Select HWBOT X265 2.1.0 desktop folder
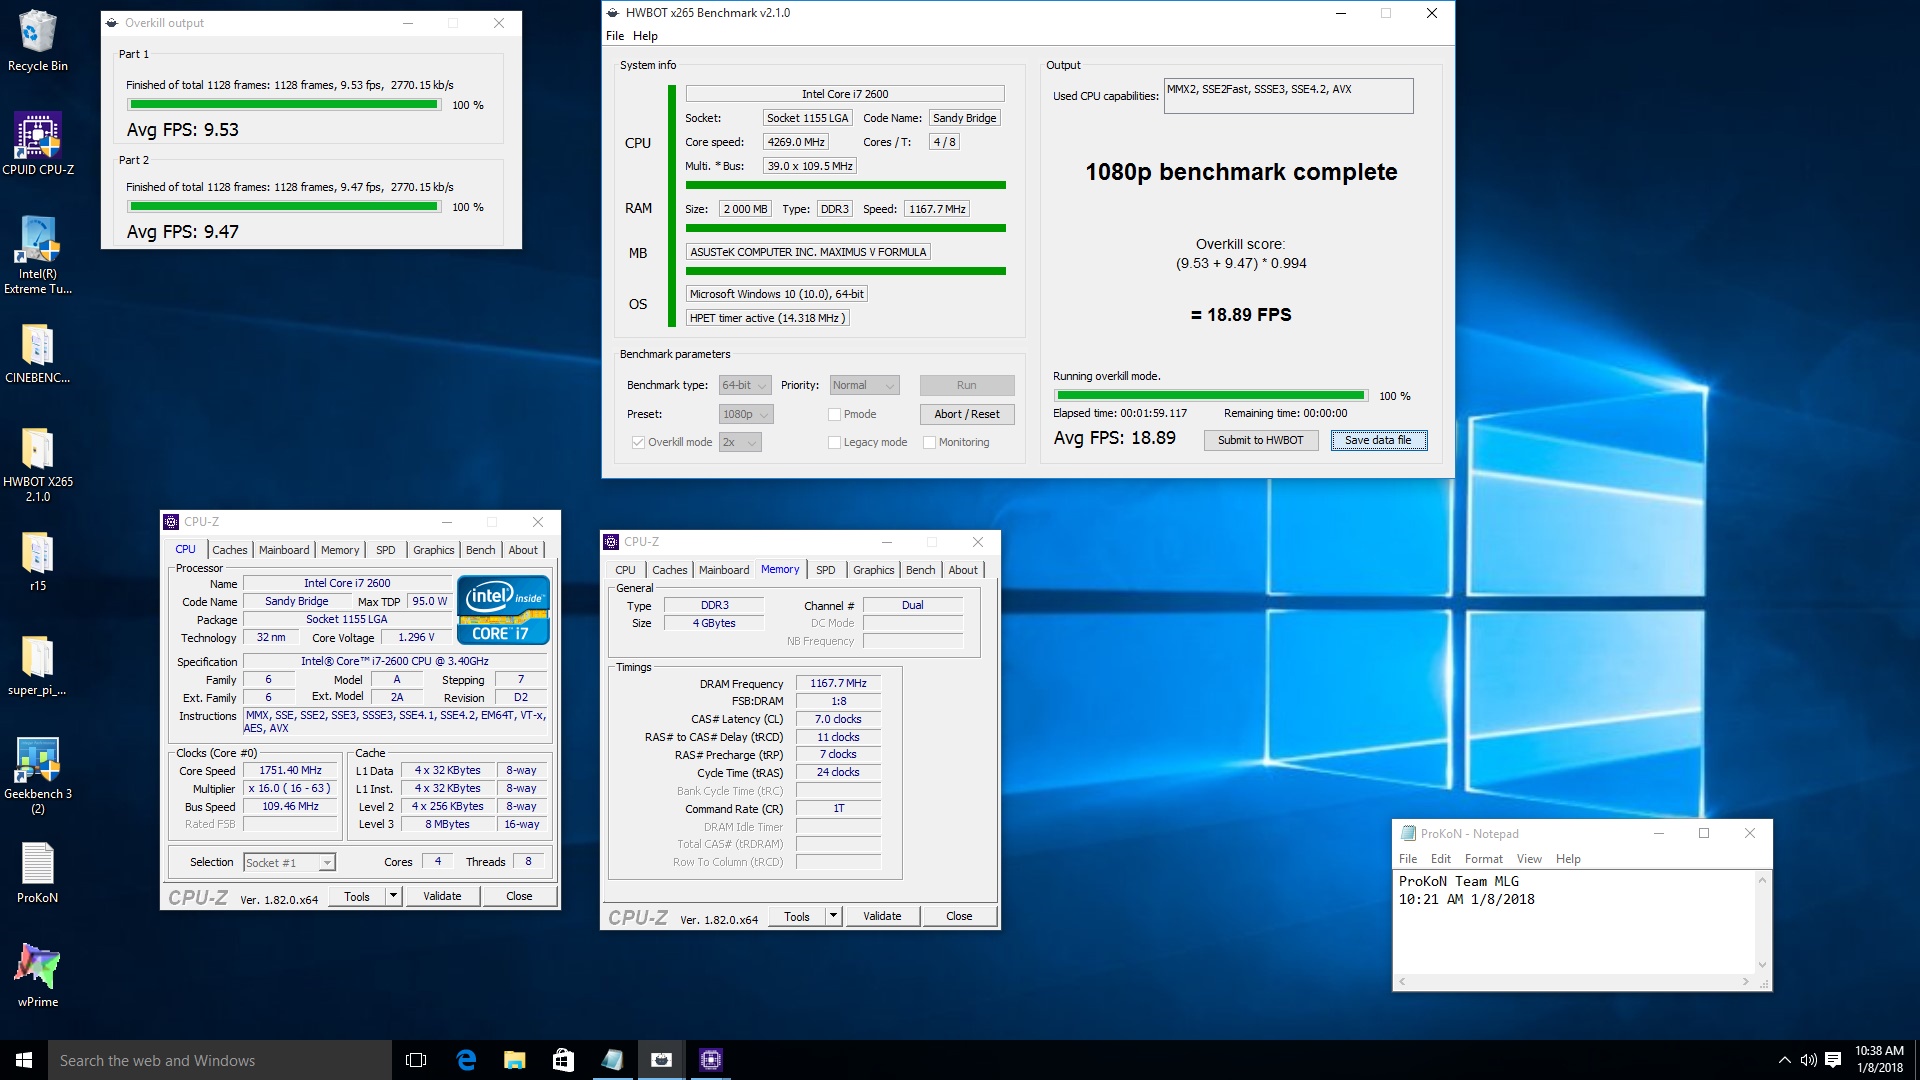This screenshot has width=1920, height=1080. coord(37,465)
